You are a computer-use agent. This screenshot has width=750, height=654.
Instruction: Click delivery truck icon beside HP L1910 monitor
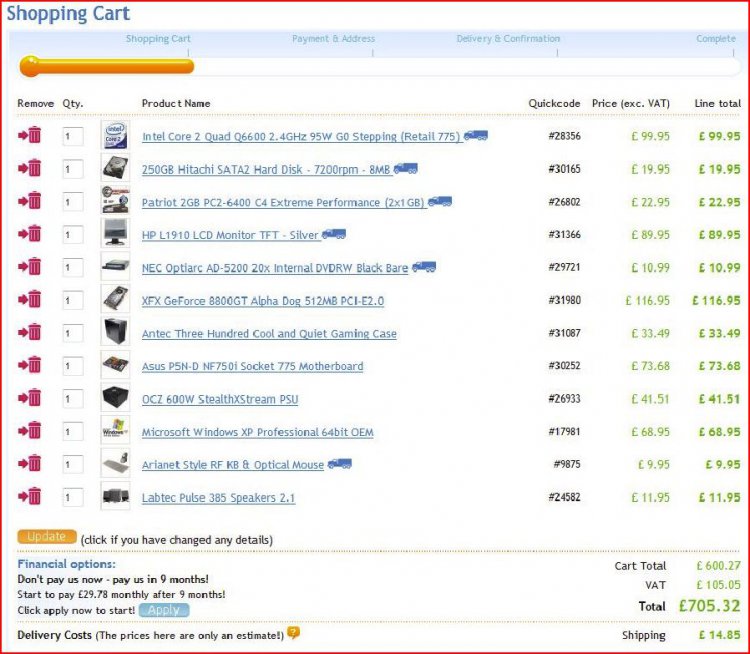334,234
